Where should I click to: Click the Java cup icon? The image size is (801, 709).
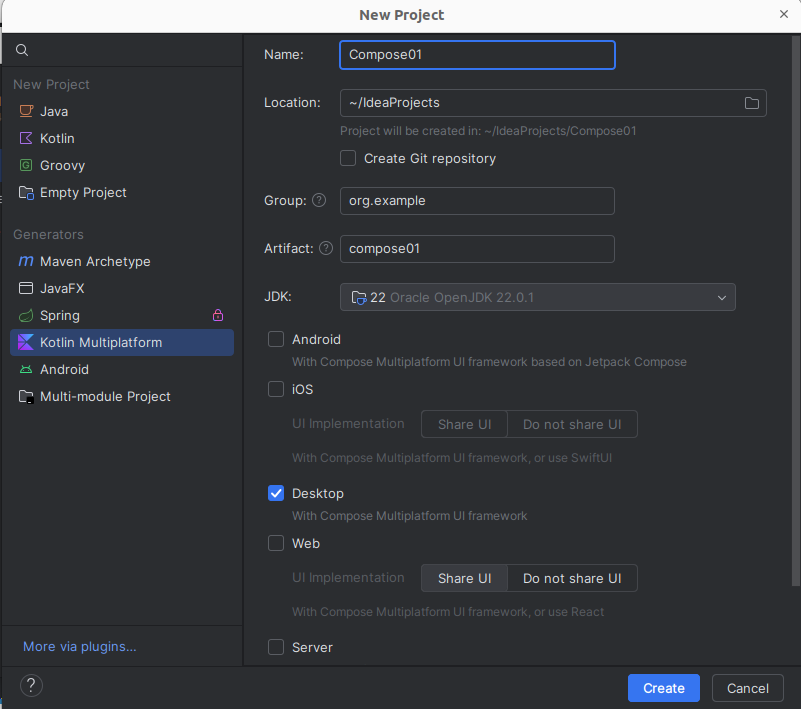(x=26, y=111)
